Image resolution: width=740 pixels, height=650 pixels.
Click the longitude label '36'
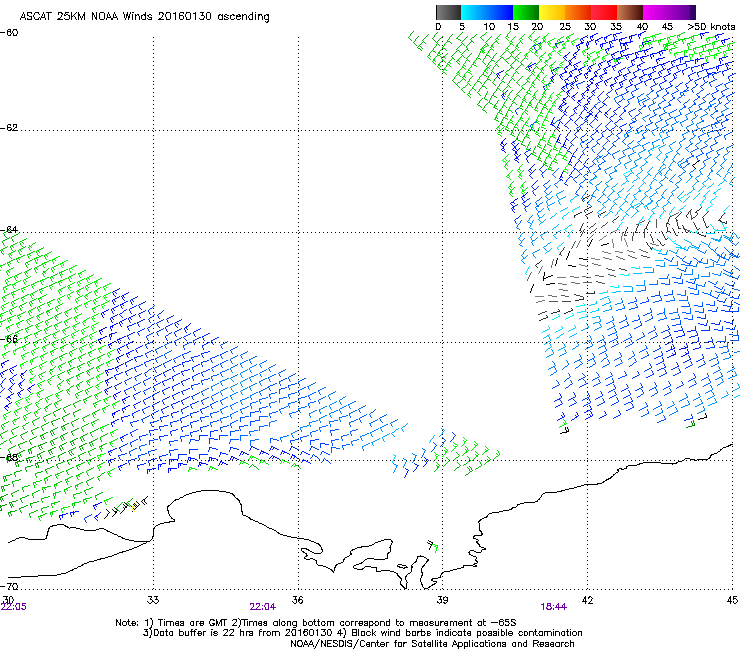pyautogui.click(x=298, y=600)
